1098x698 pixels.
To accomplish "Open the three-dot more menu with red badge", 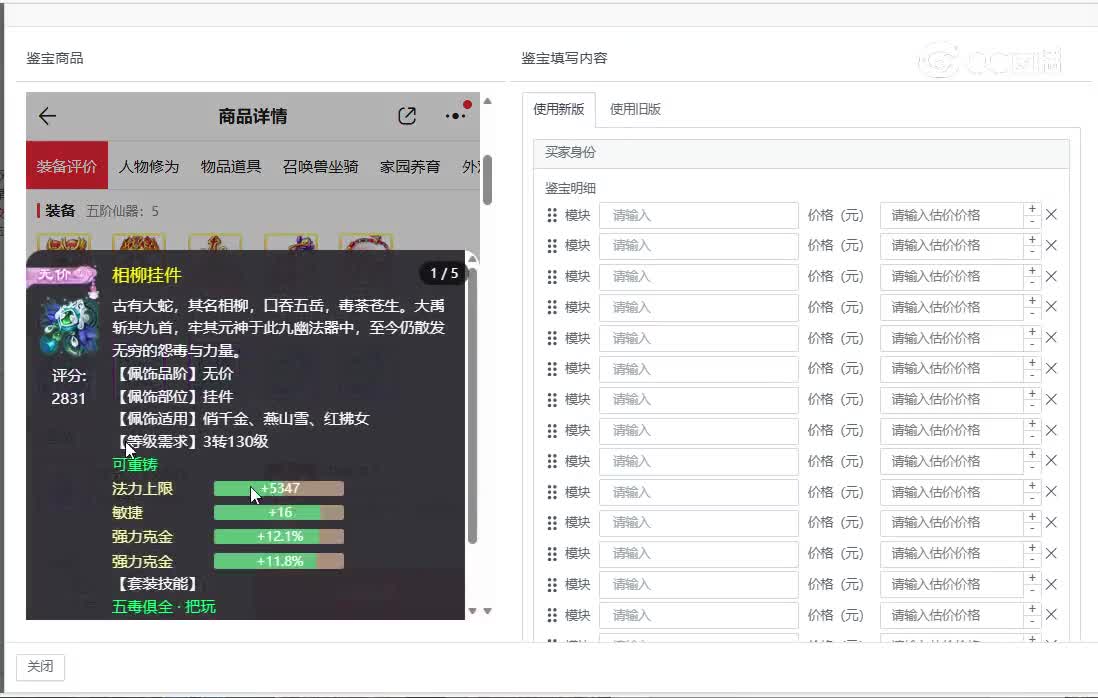I will pos(456,116).
